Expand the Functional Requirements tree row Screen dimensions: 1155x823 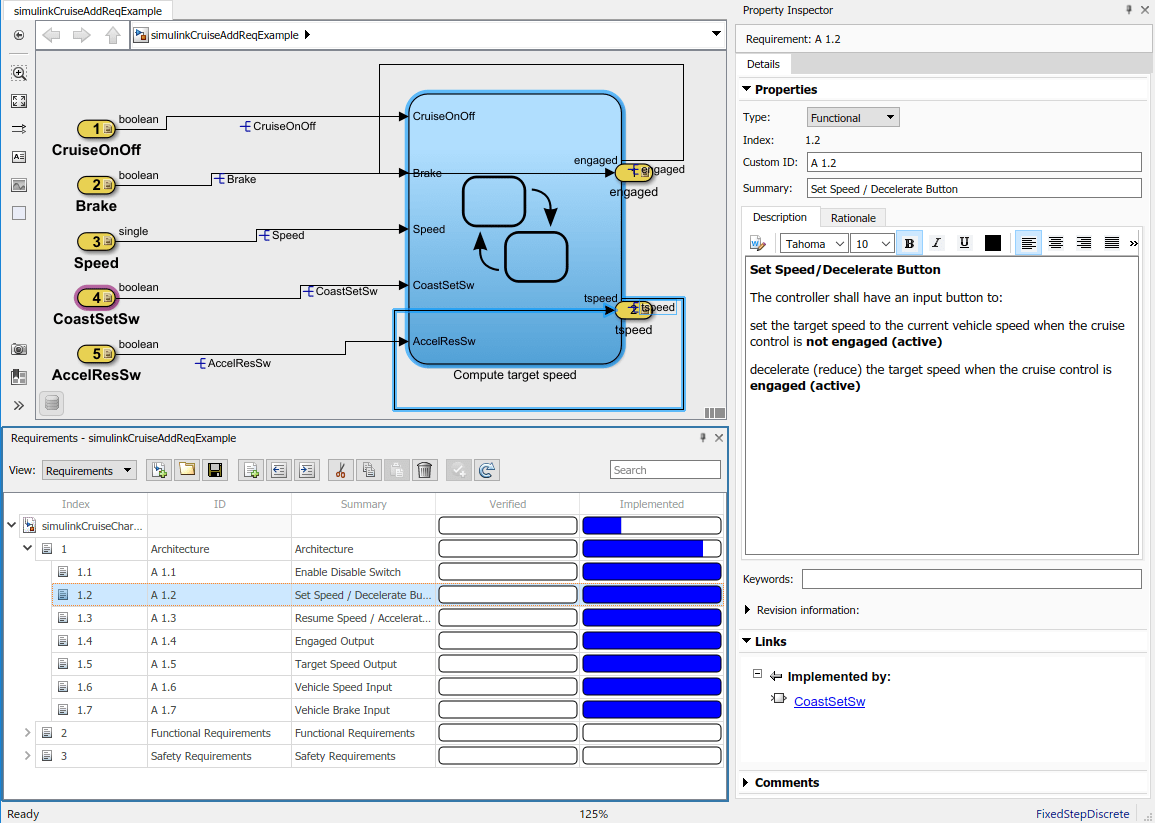coord(28,733)
